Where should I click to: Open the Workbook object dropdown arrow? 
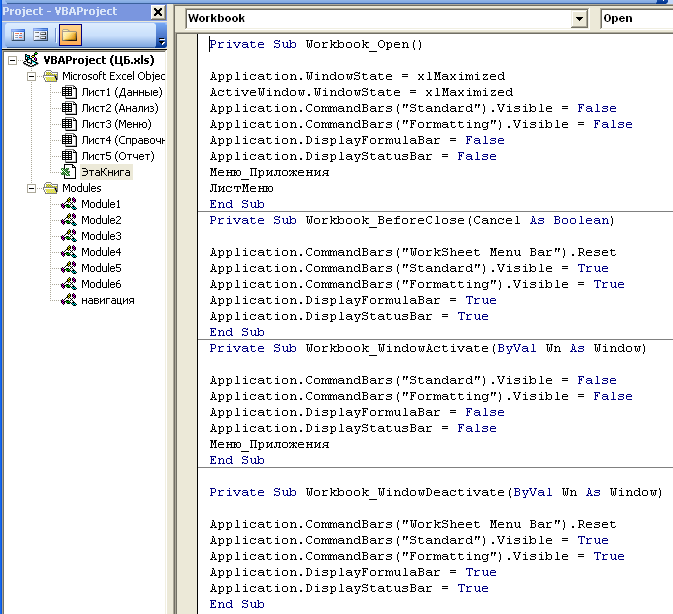(579, 19)
